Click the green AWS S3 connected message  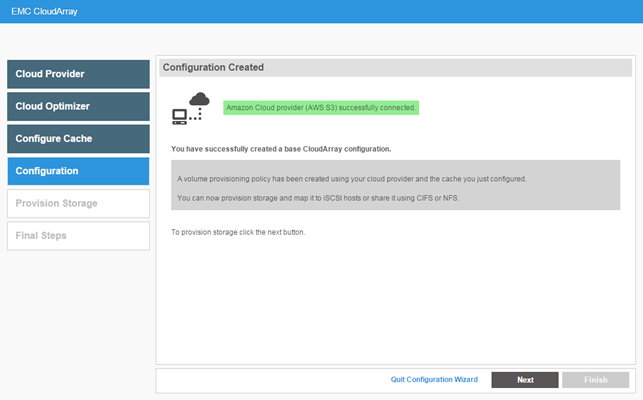tap(321, 108)
